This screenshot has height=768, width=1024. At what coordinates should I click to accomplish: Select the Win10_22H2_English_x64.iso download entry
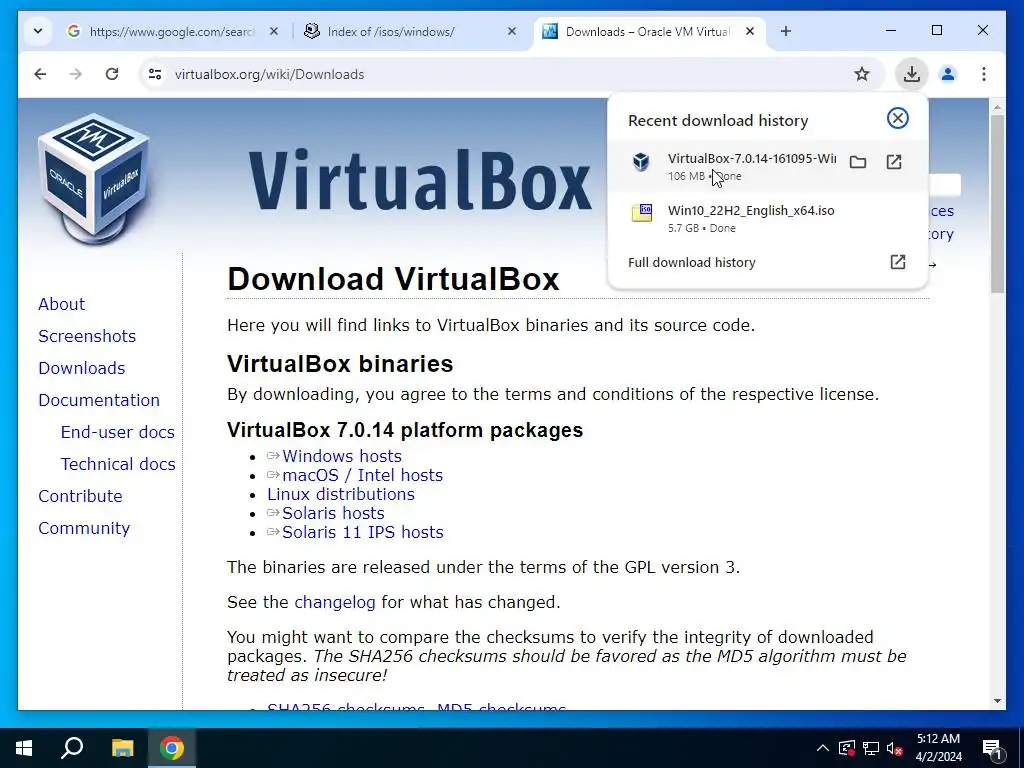pyautogui.click(x=767, y=218)
